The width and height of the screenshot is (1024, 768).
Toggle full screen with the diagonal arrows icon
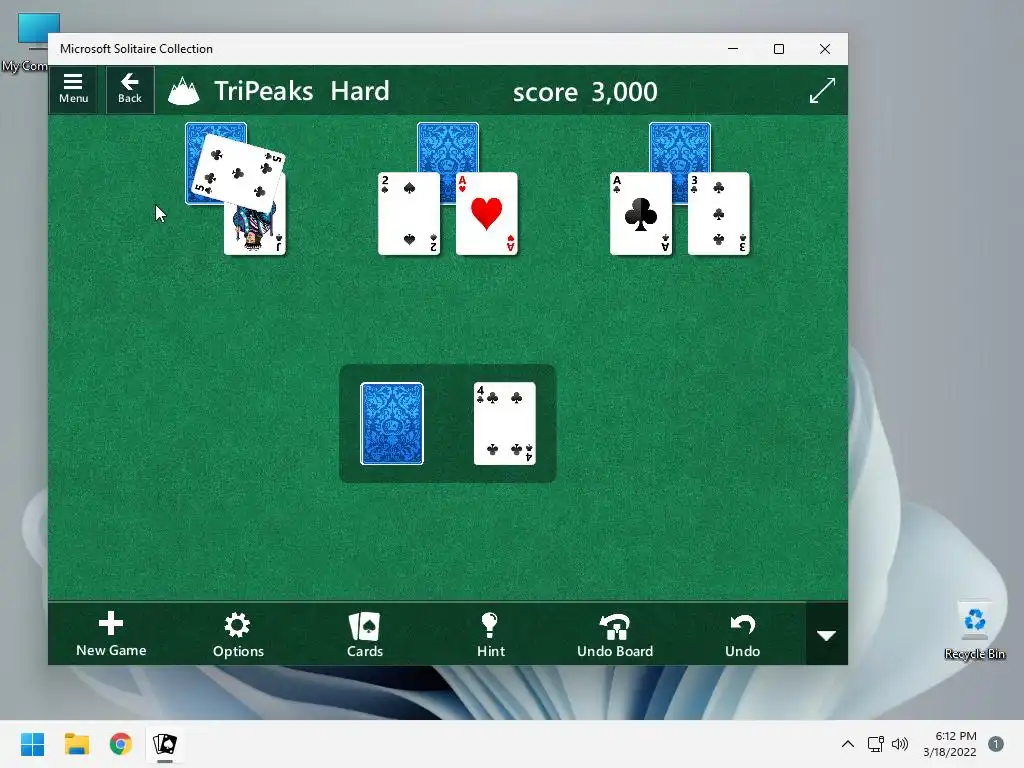[x=822, y=91]
